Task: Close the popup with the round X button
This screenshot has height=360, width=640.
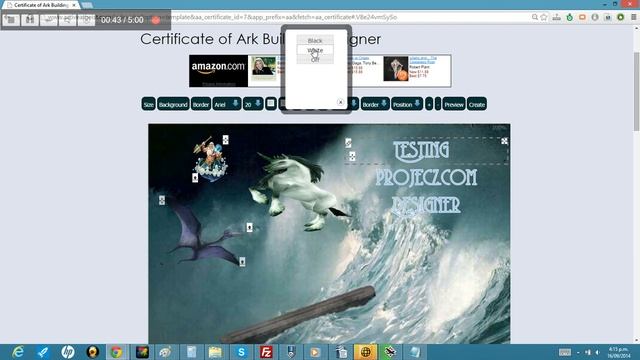Action: pyautogui.click(x=340, y=102)
